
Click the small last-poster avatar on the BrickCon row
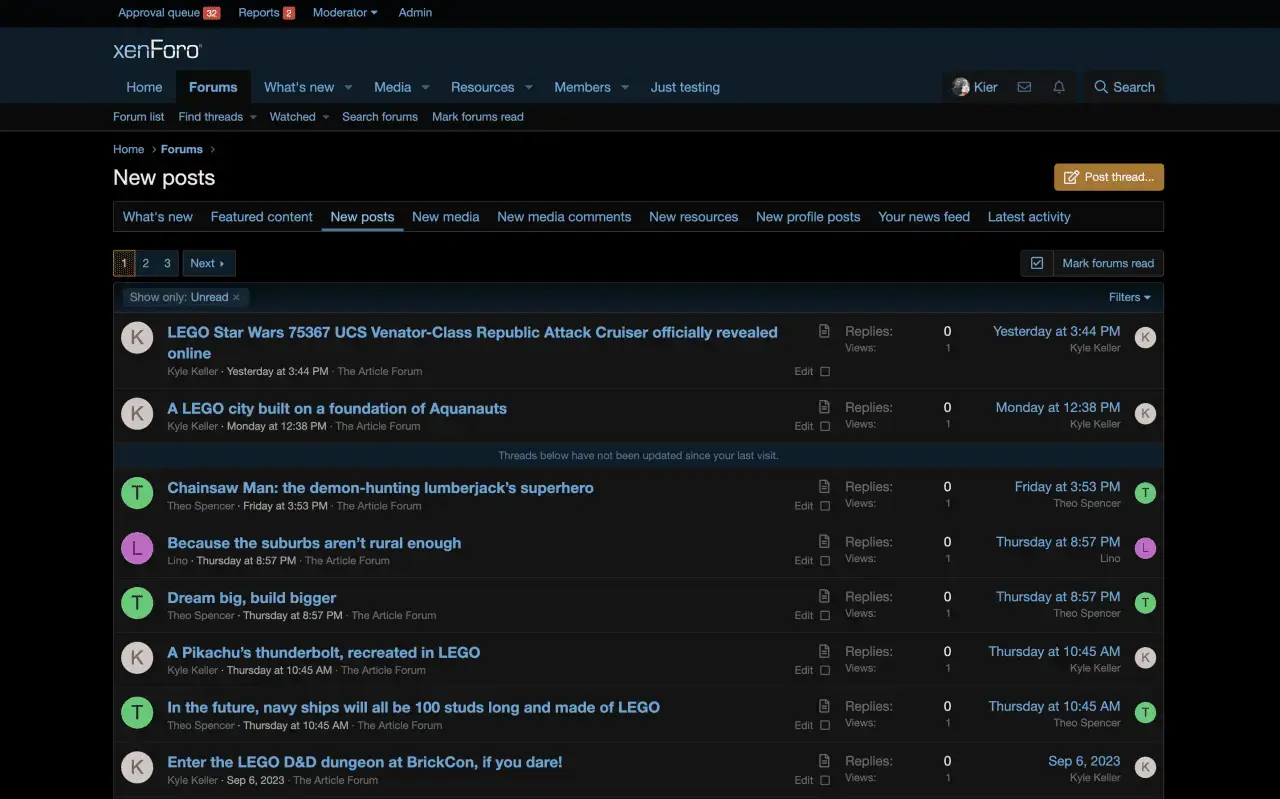[x=1145, y=767]
